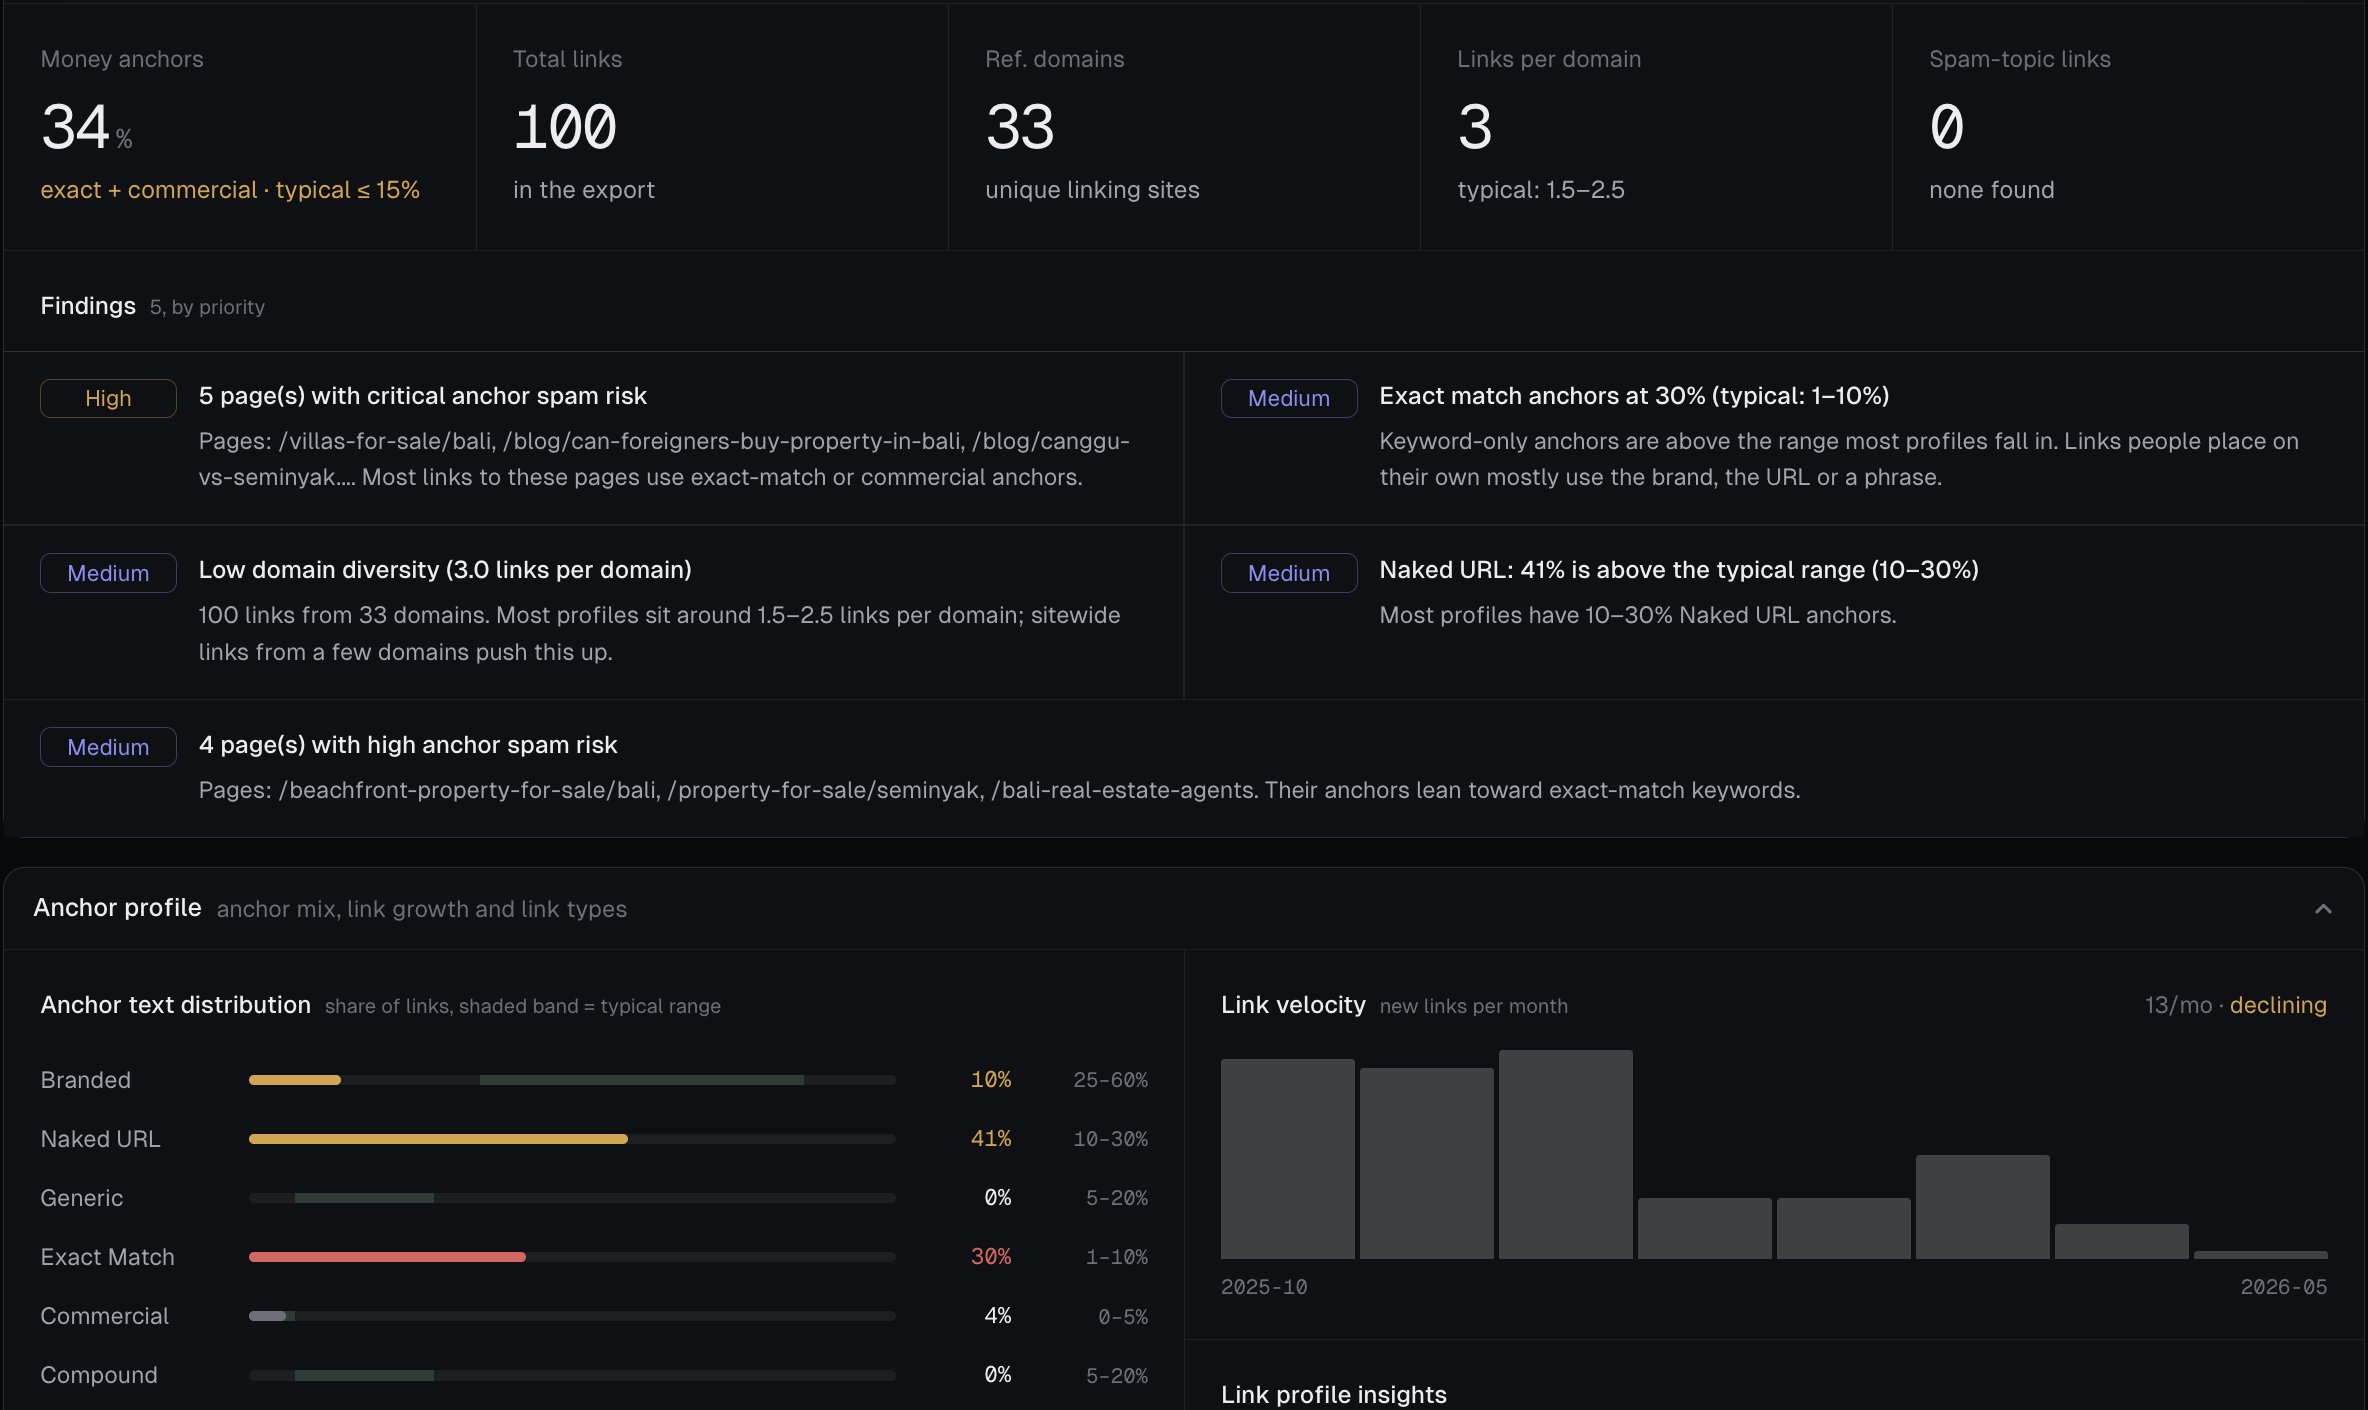Click the 'declining' velocity status label
This screenshot has width=2368, height=1410.
click(2278, 1005)
